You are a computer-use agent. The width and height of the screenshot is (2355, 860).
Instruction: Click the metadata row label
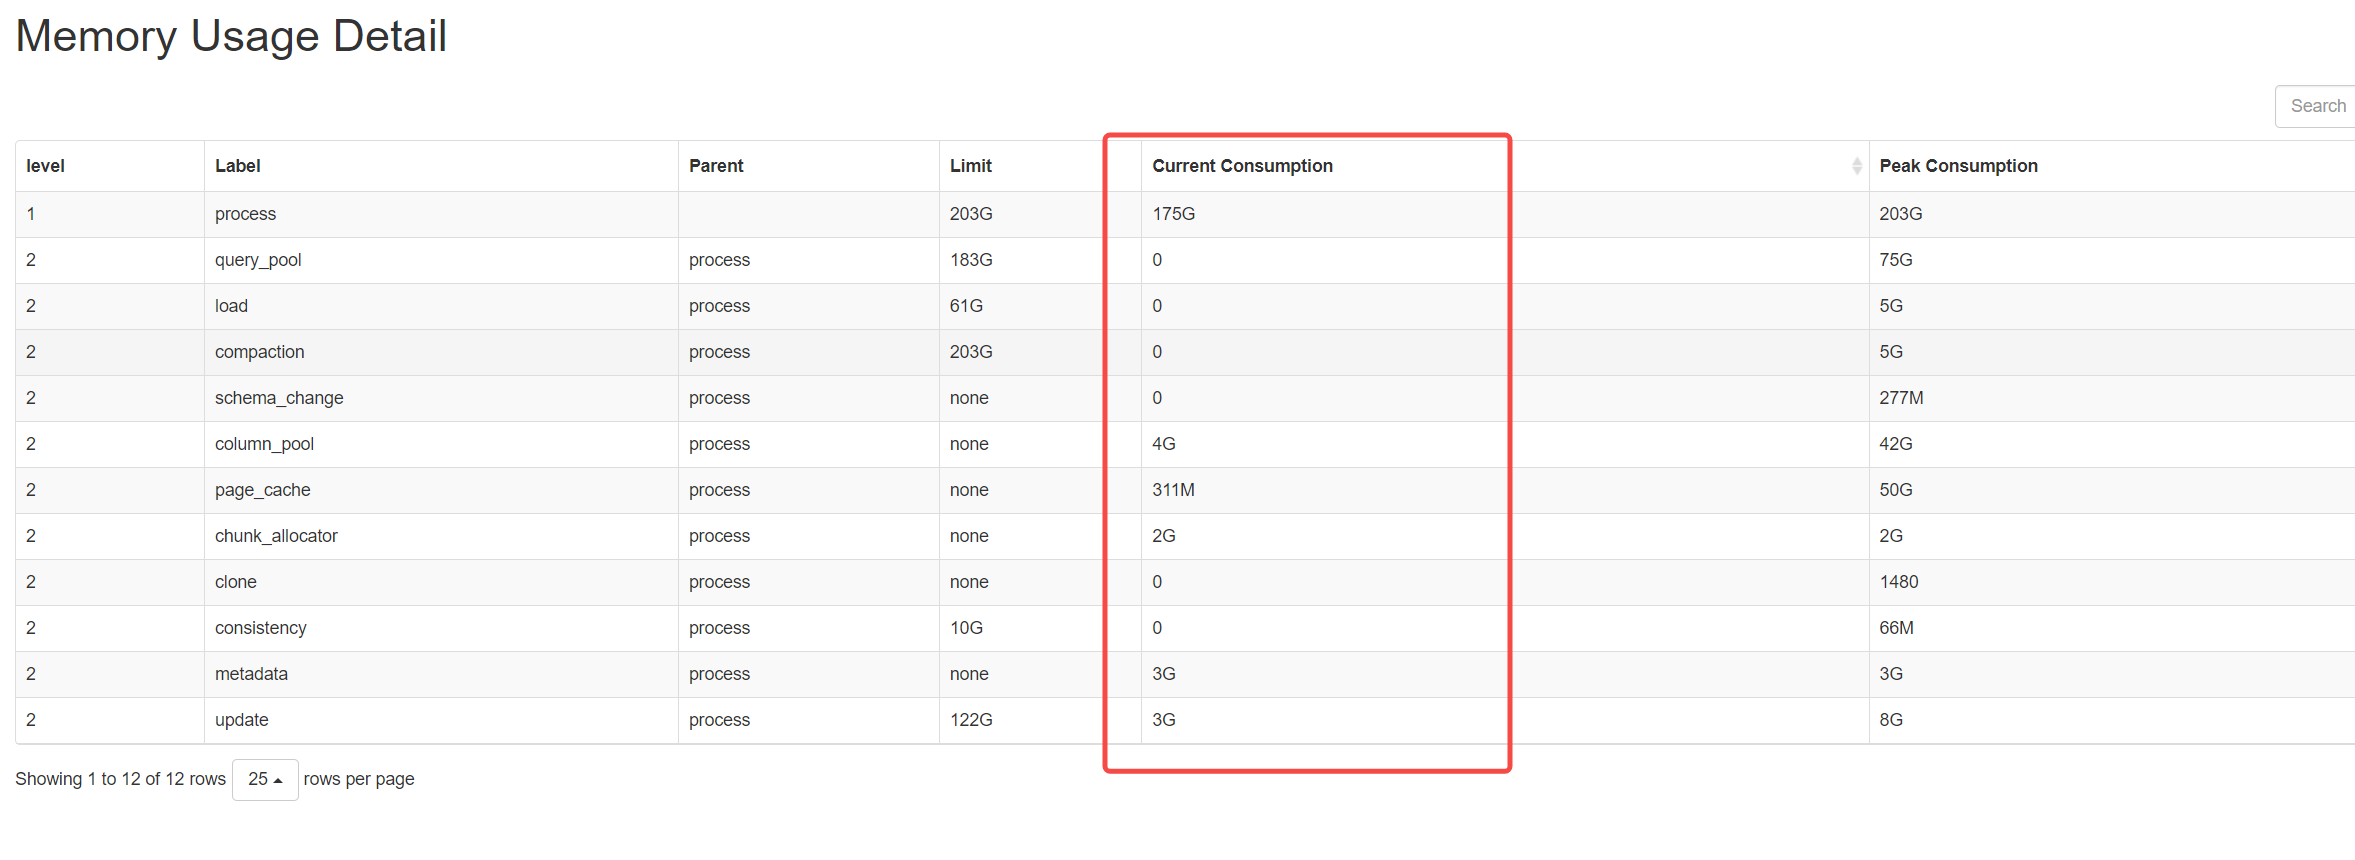click(x=251, y=674)
